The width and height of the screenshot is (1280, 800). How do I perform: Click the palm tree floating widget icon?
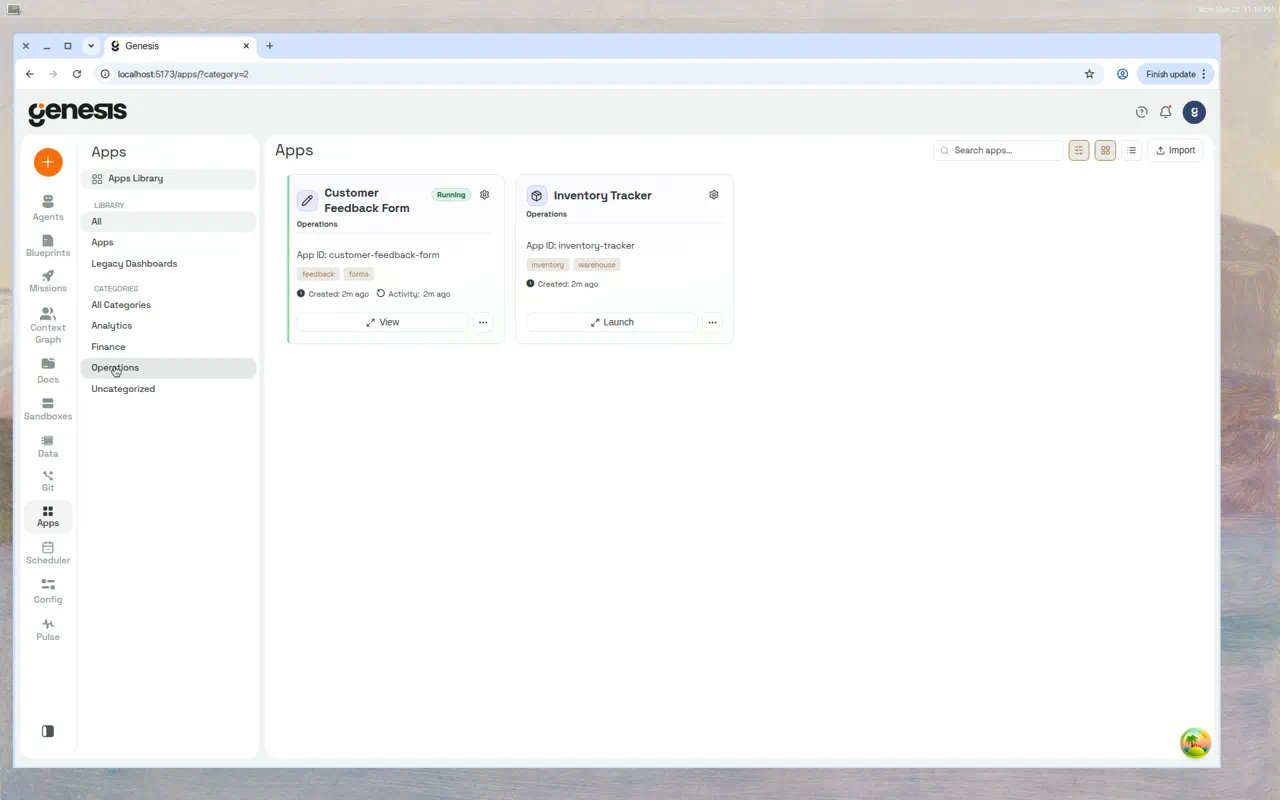click(x=1195, y=743)
